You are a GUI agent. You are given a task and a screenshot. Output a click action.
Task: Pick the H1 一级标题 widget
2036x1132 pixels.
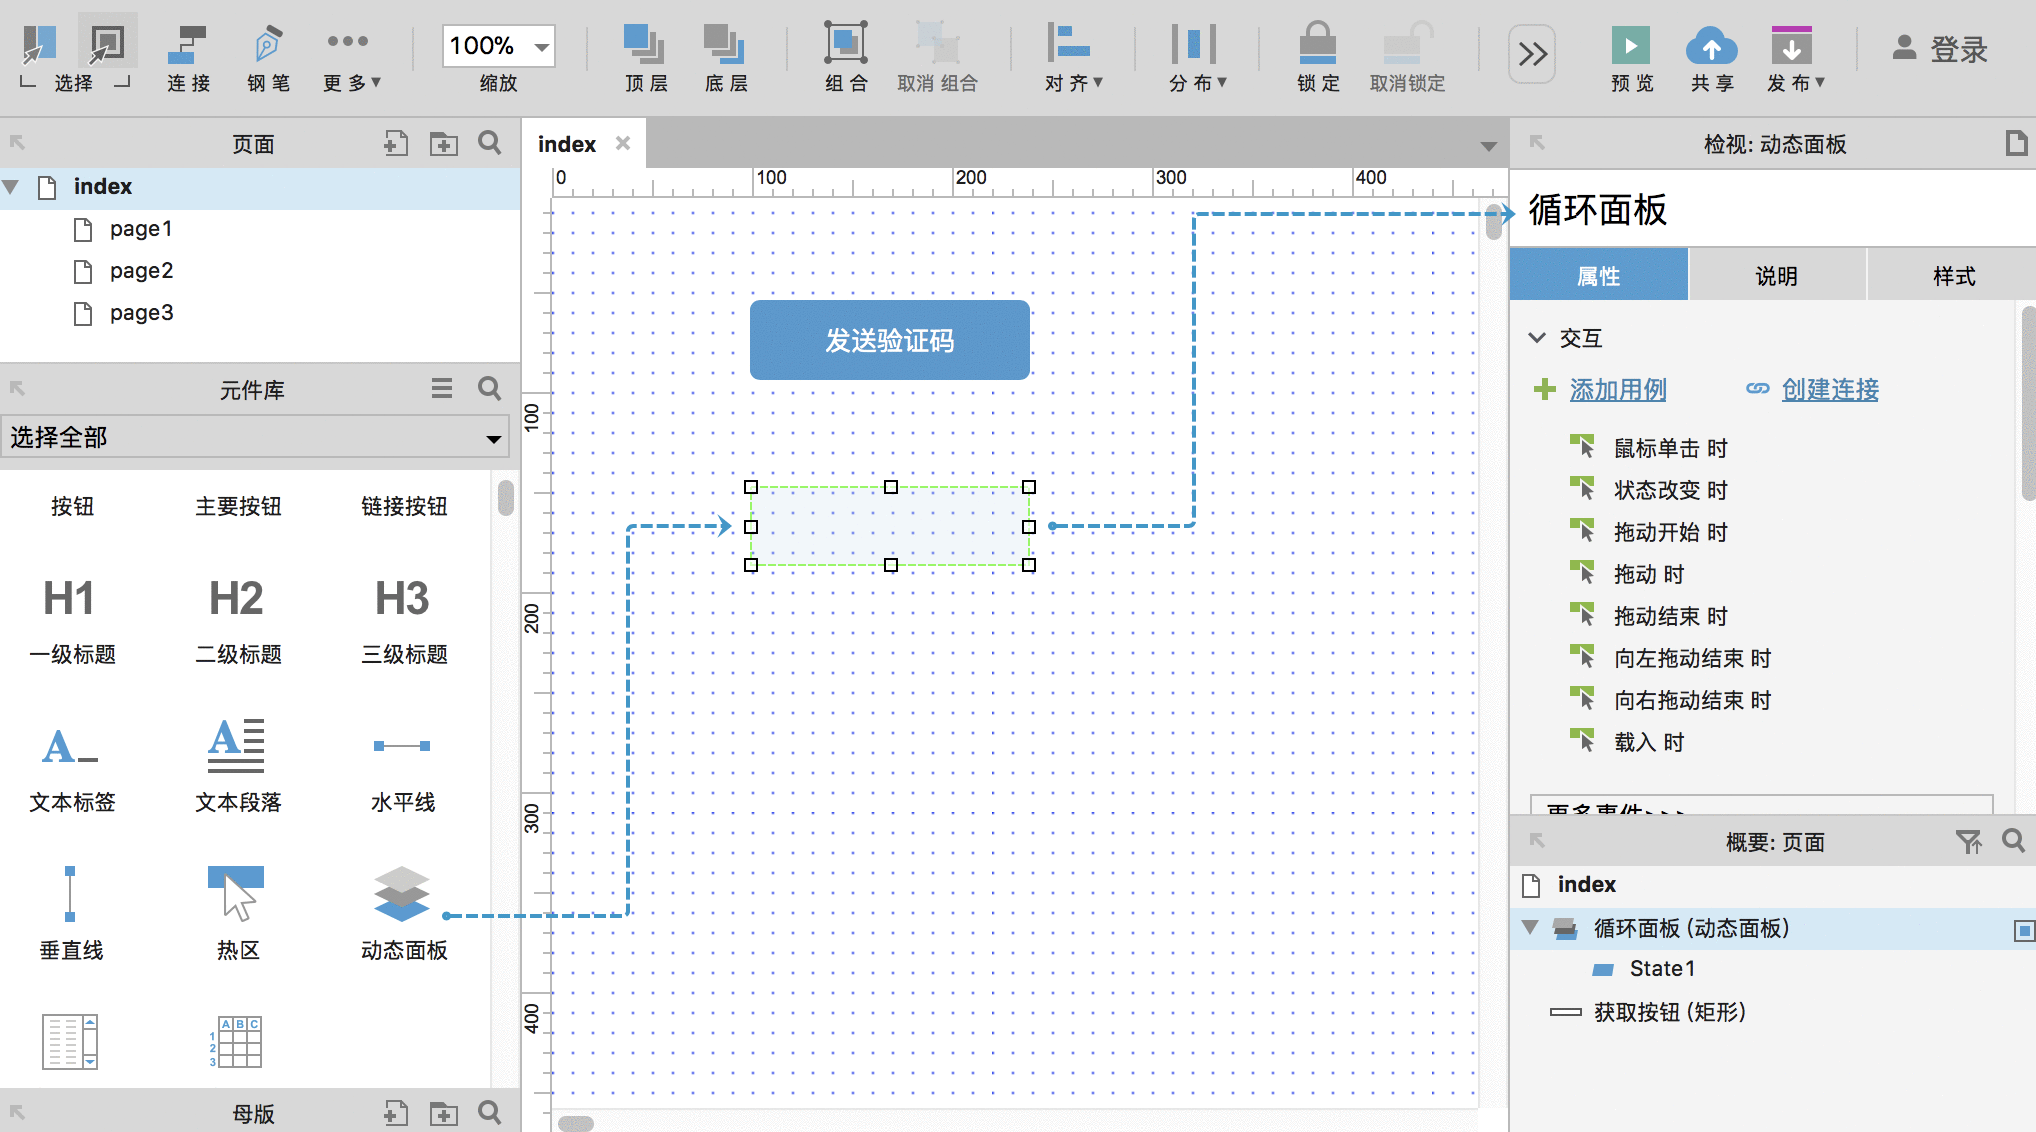tap(71, 620)
